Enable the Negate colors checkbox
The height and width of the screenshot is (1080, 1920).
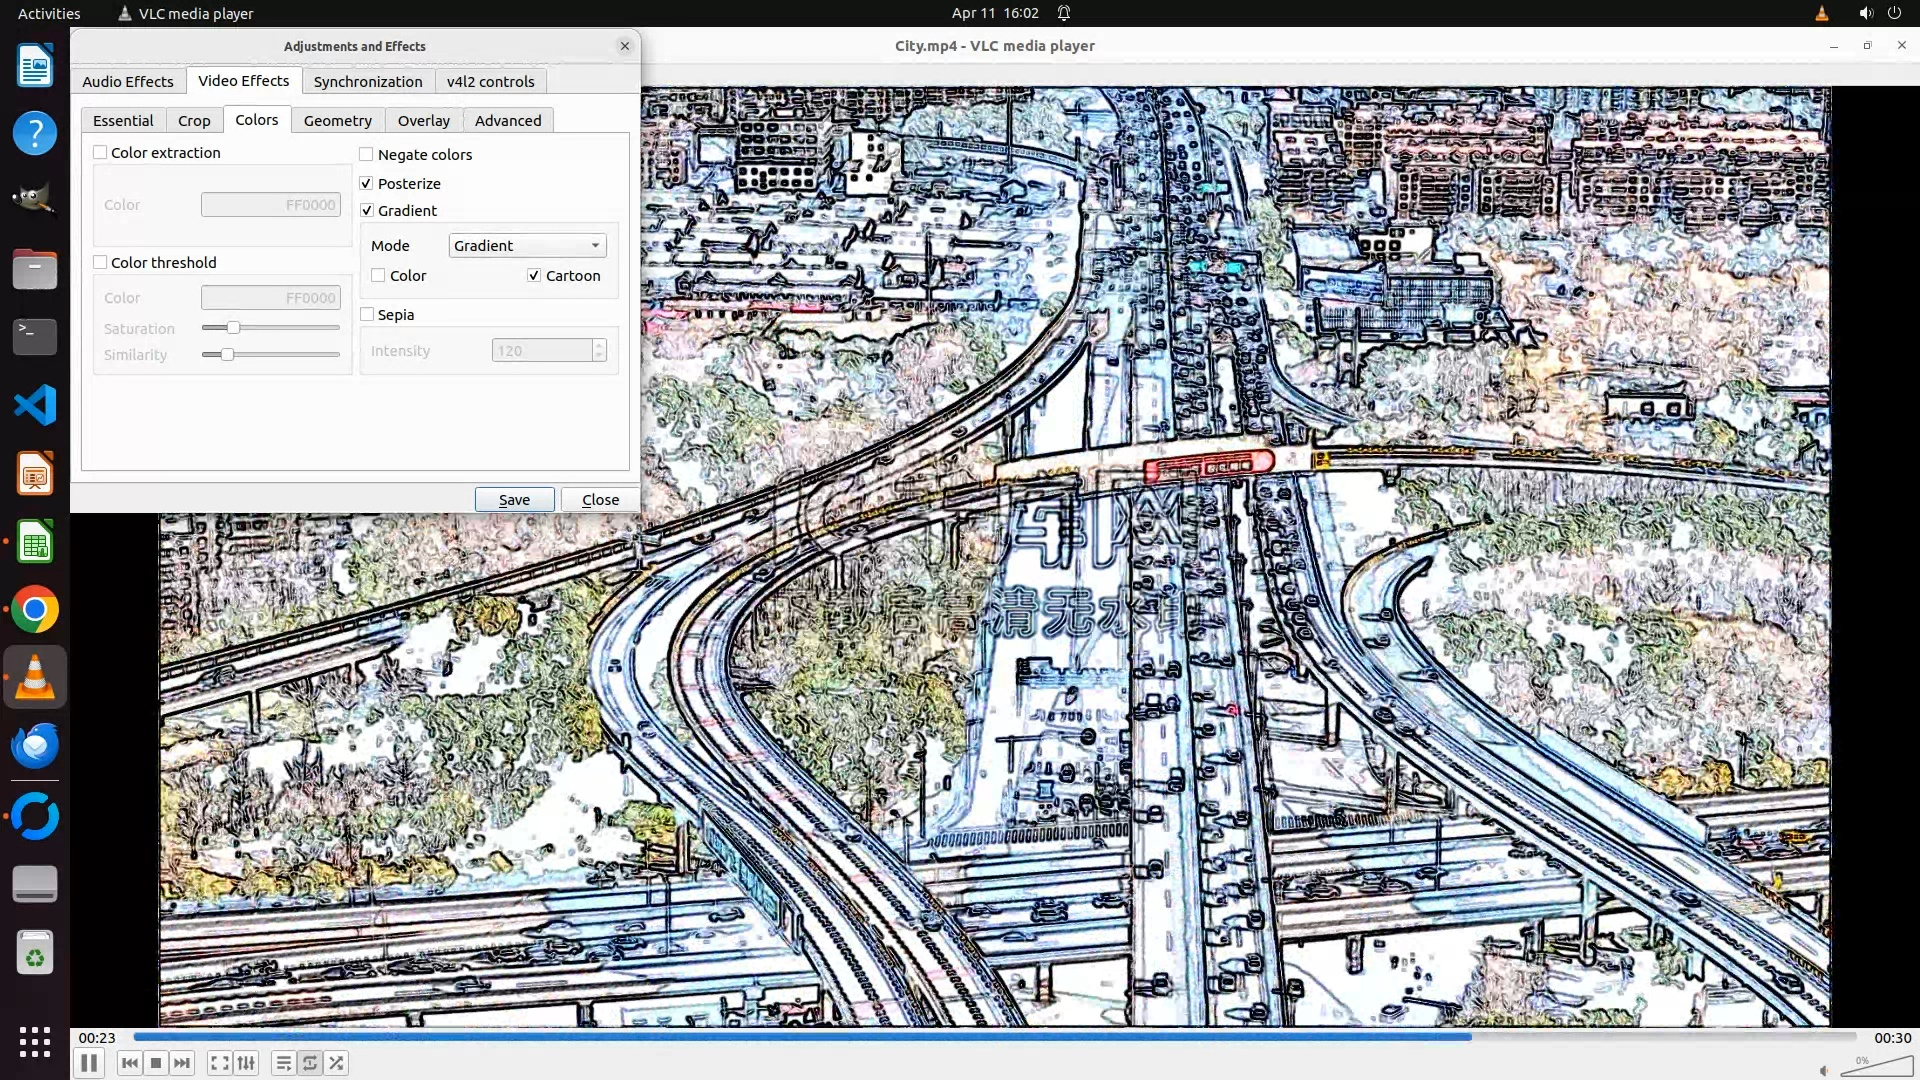(x=367, y=155)
